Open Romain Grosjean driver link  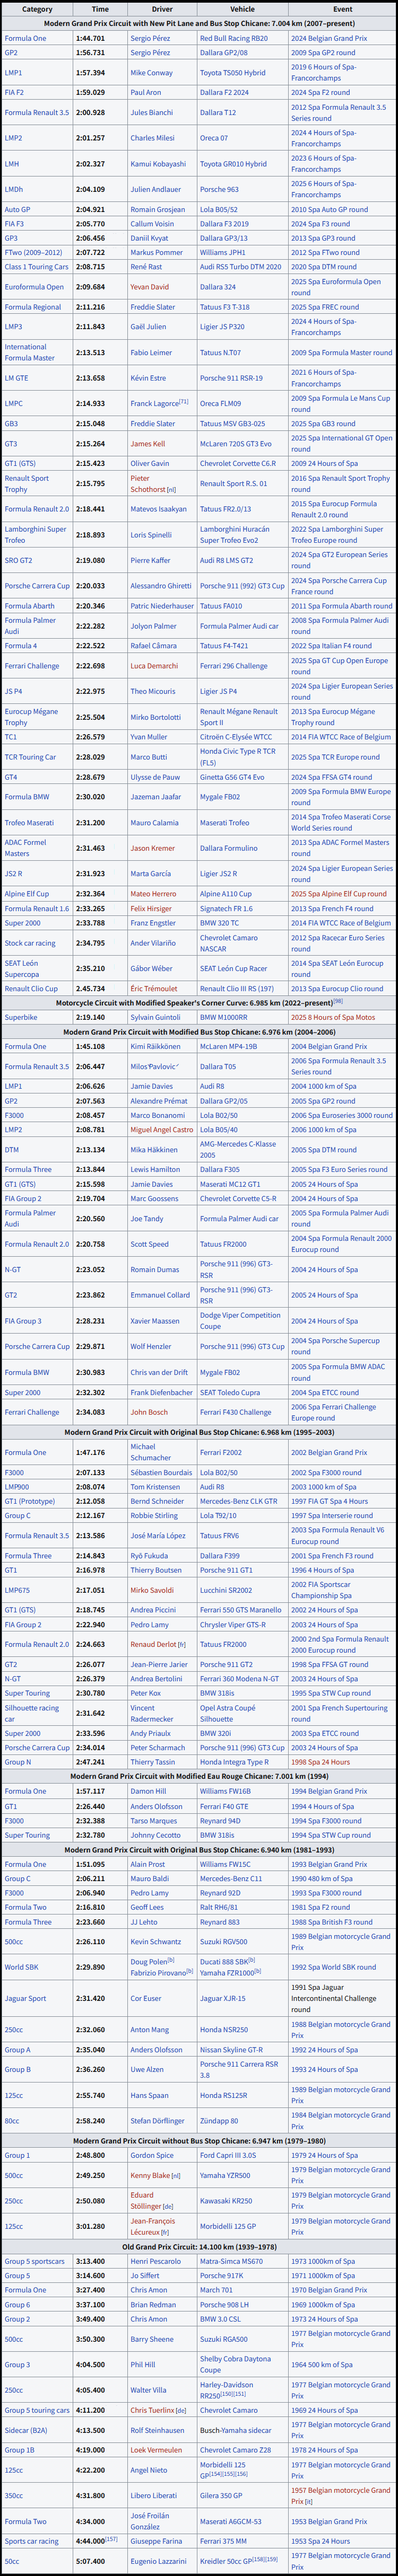coord(157,210)
